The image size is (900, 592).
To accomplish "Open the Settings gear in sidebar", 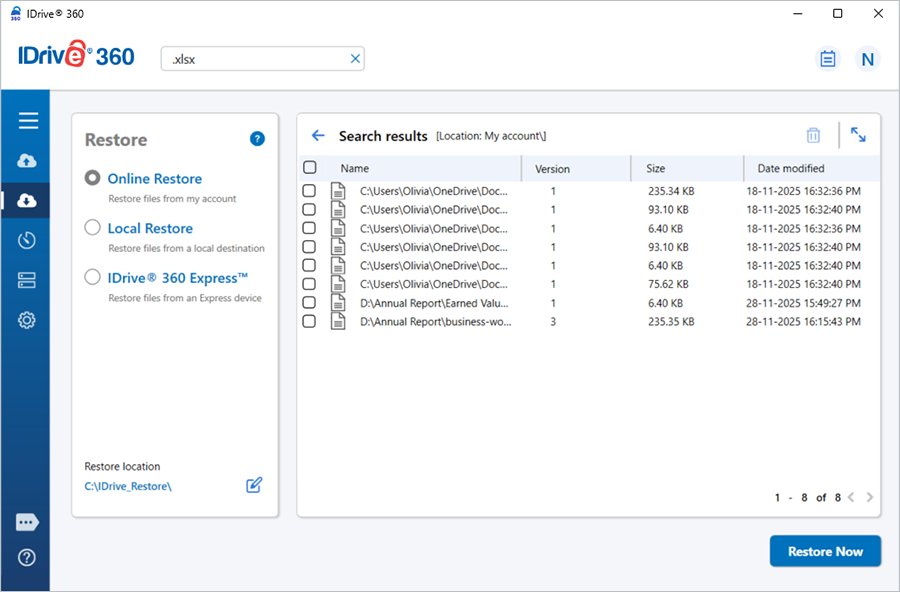I will coord(28,320).
